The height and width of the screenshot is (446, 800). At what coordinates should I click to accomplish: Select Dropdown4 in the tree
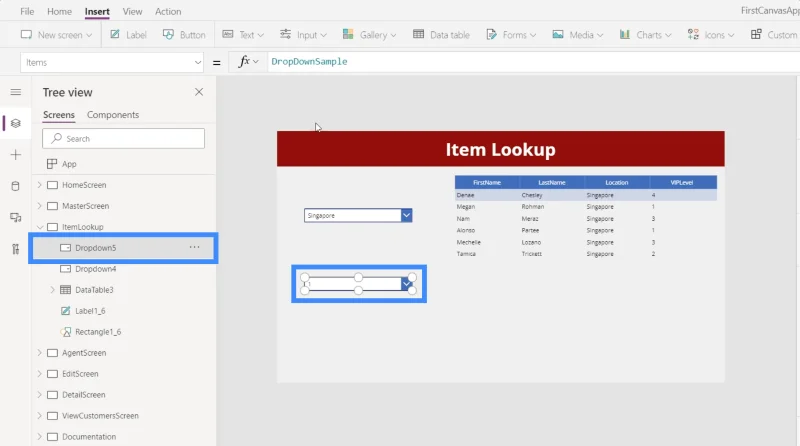(95, 268)
